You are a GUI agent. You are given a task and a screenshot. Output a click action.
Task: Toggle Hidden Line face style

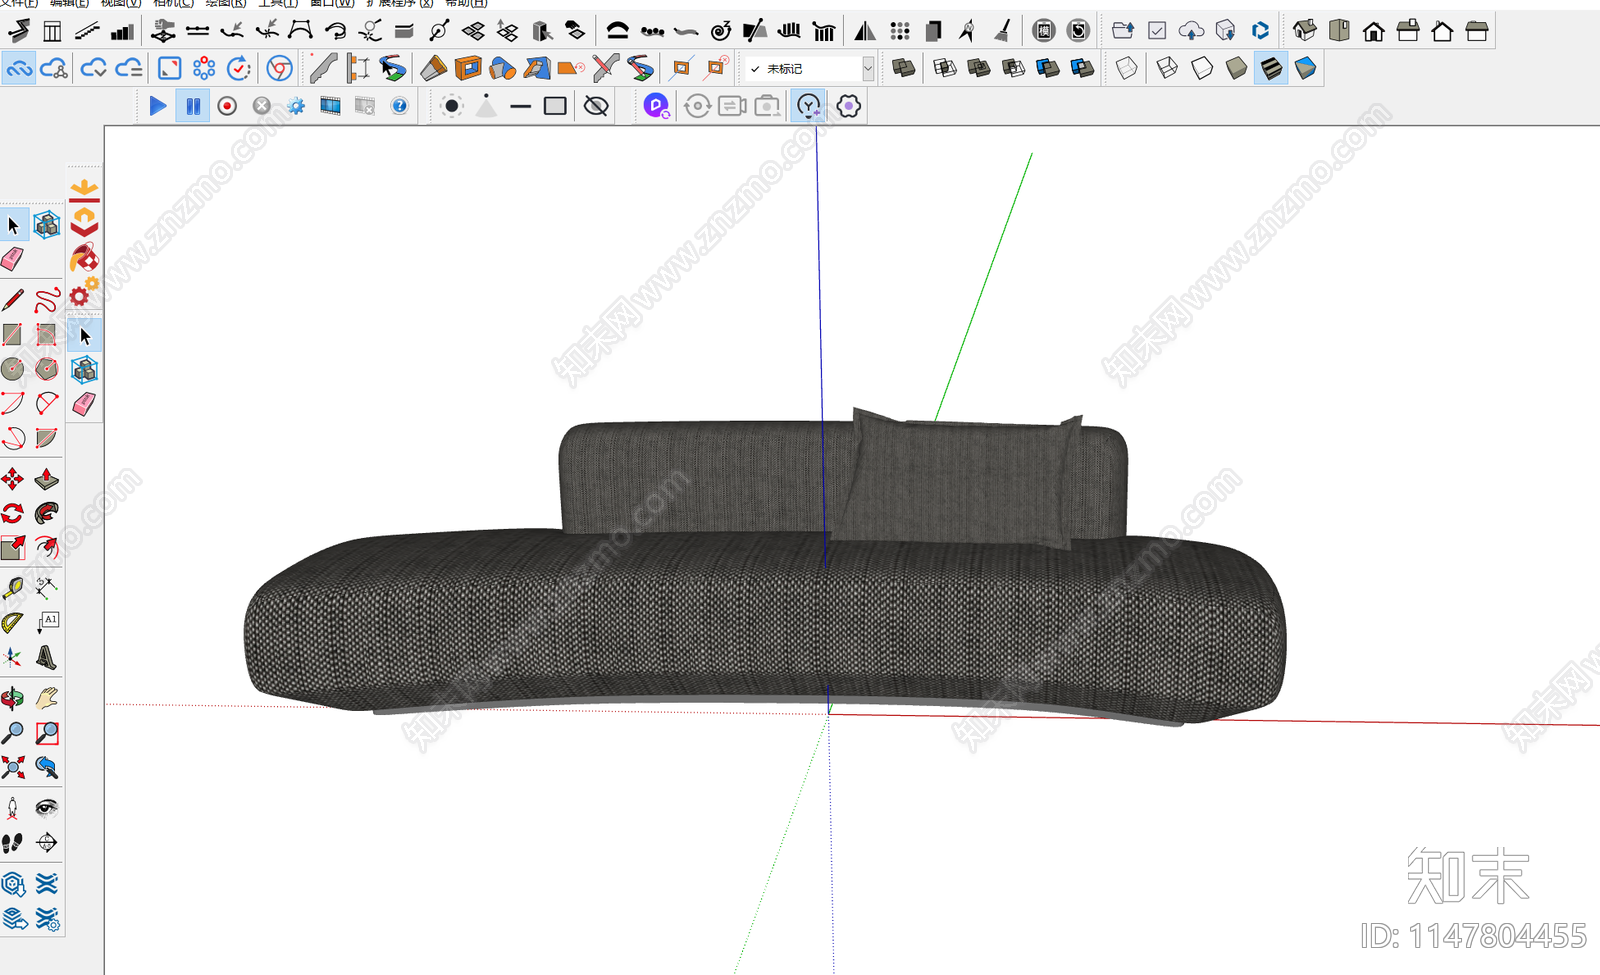(1202, 68)
